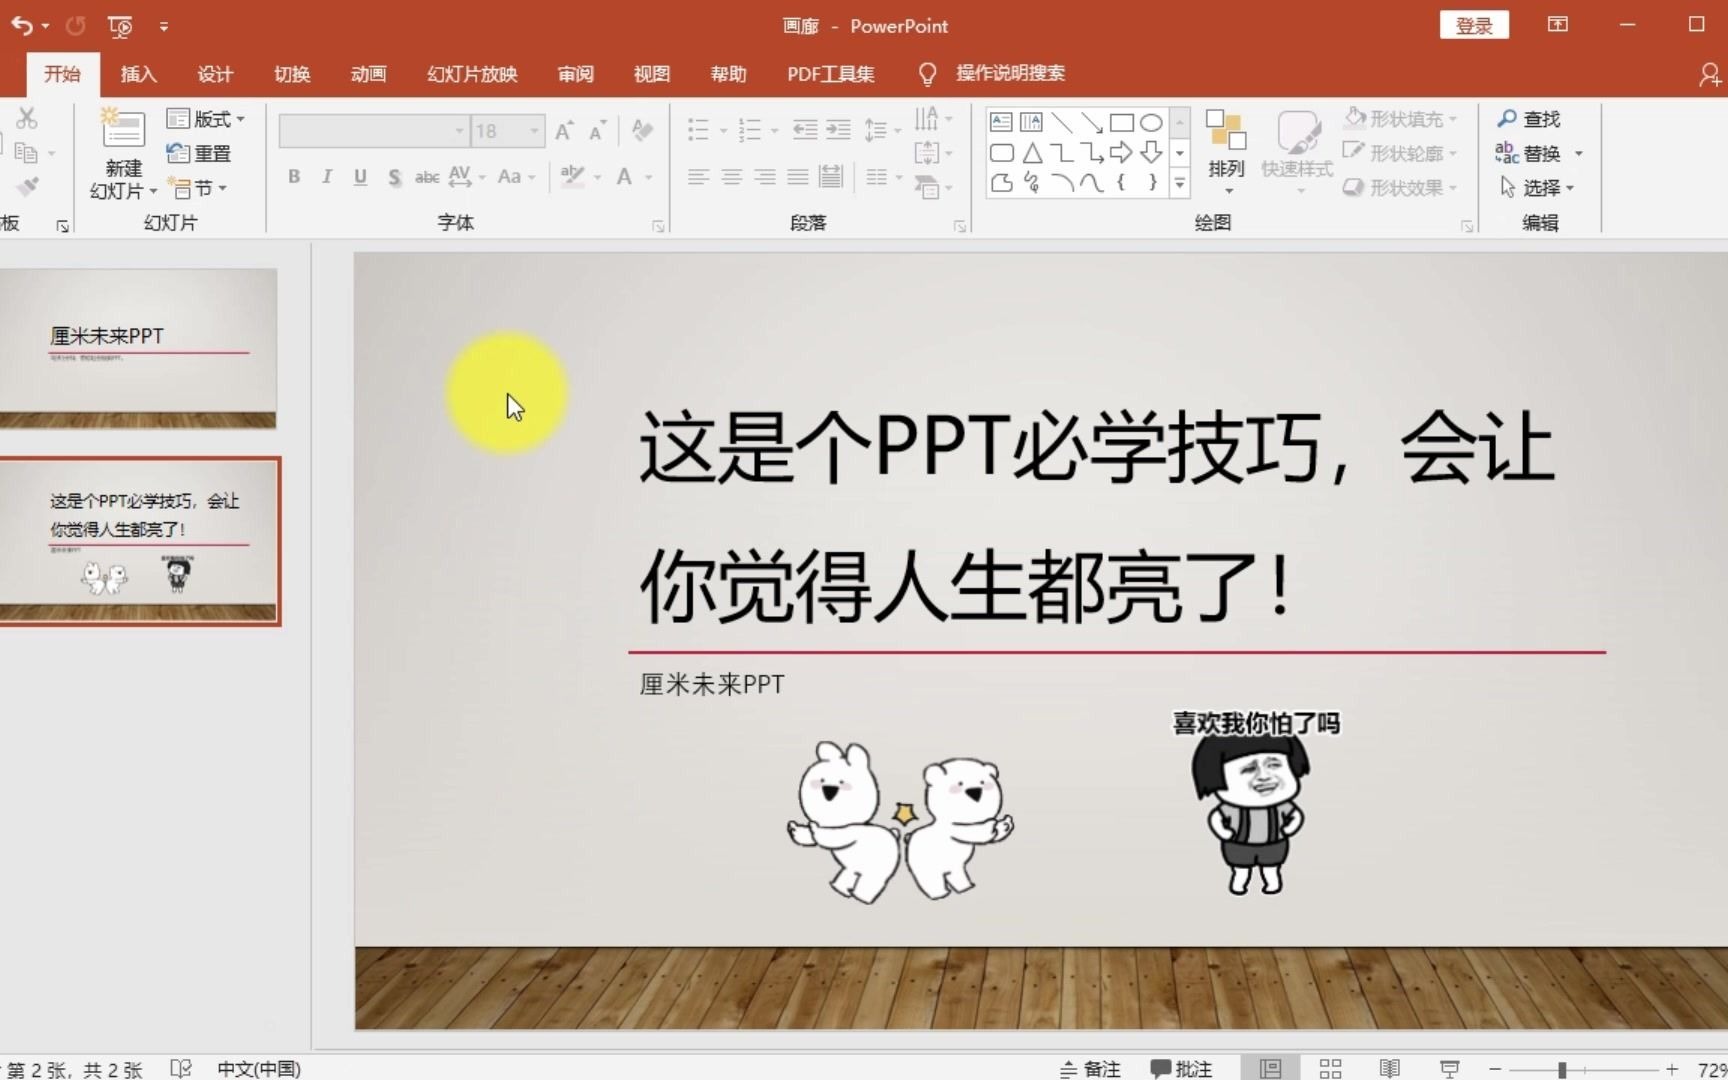
Task: Click the Reset slide button 重置
Action: 199,153
